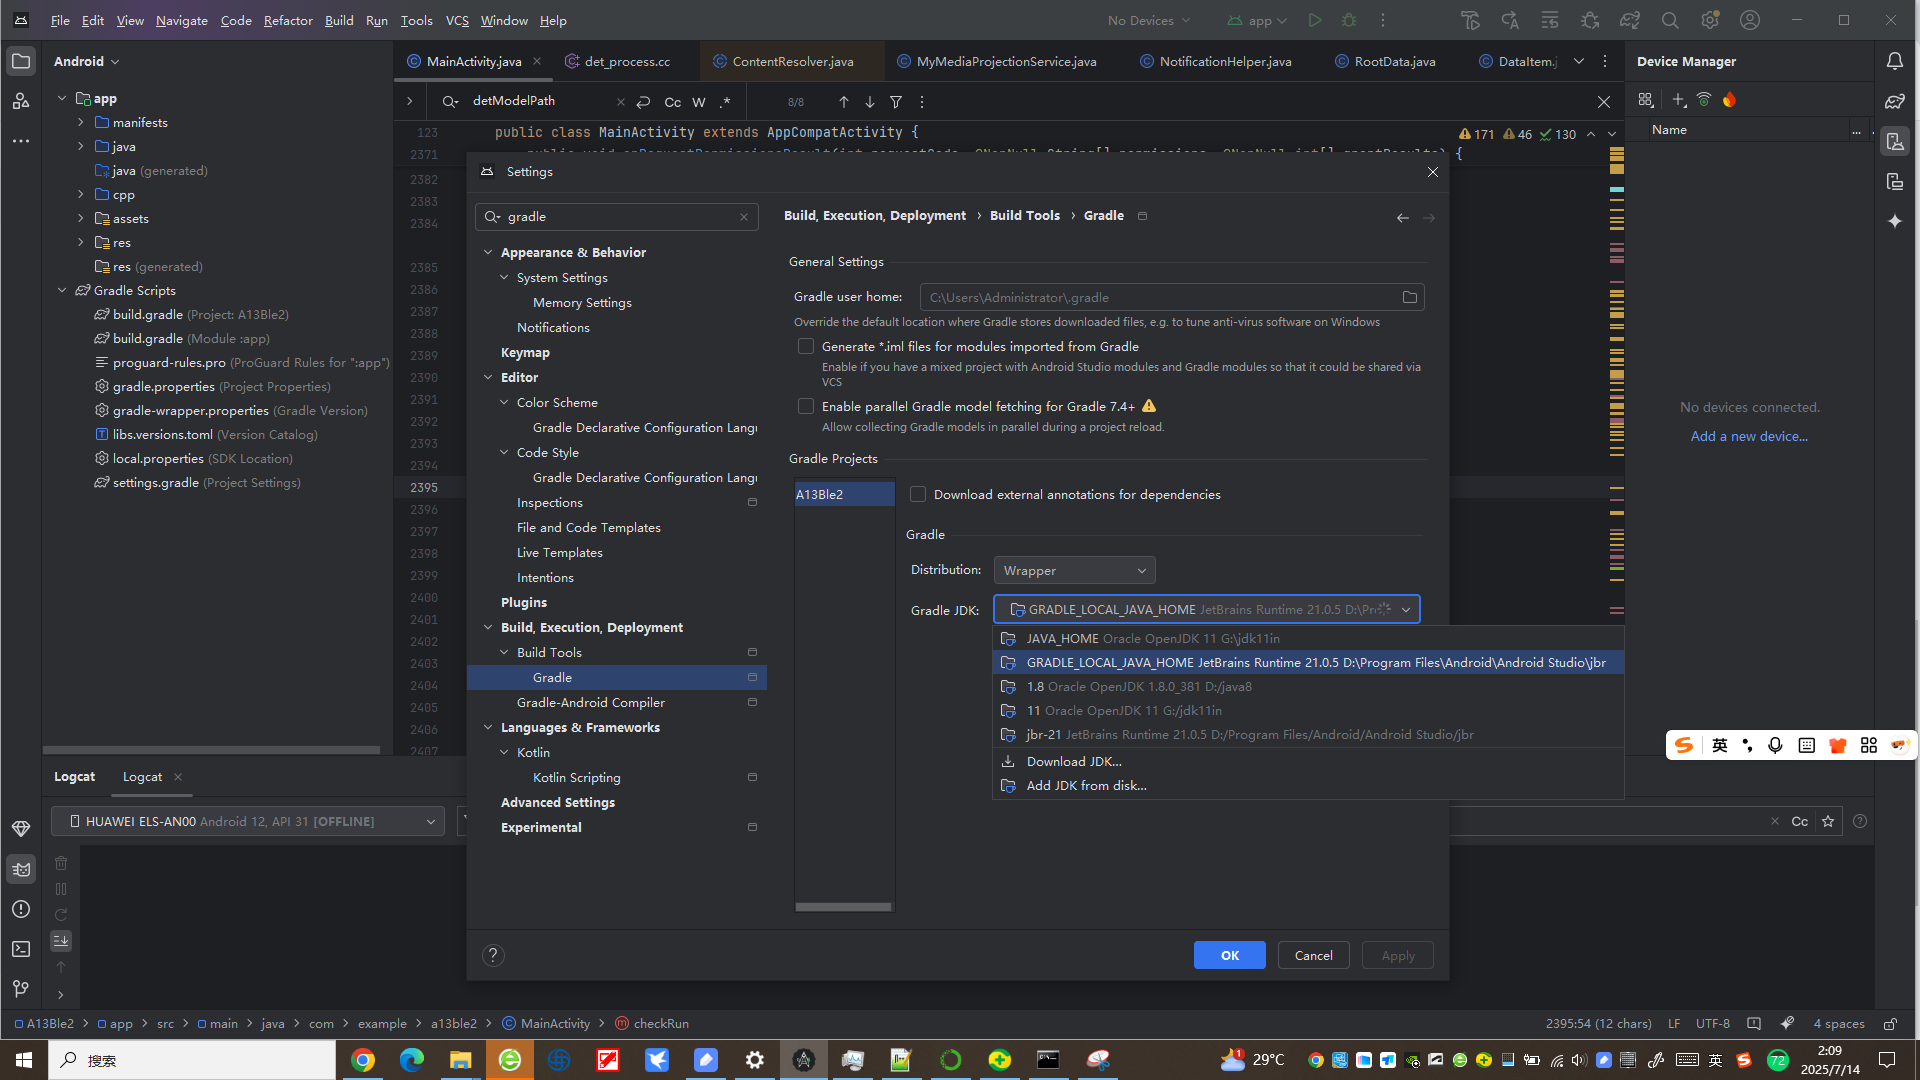Click the Windows Start button
The height and width of the screenshot is (1080, 1920).
coord(24,1060)
